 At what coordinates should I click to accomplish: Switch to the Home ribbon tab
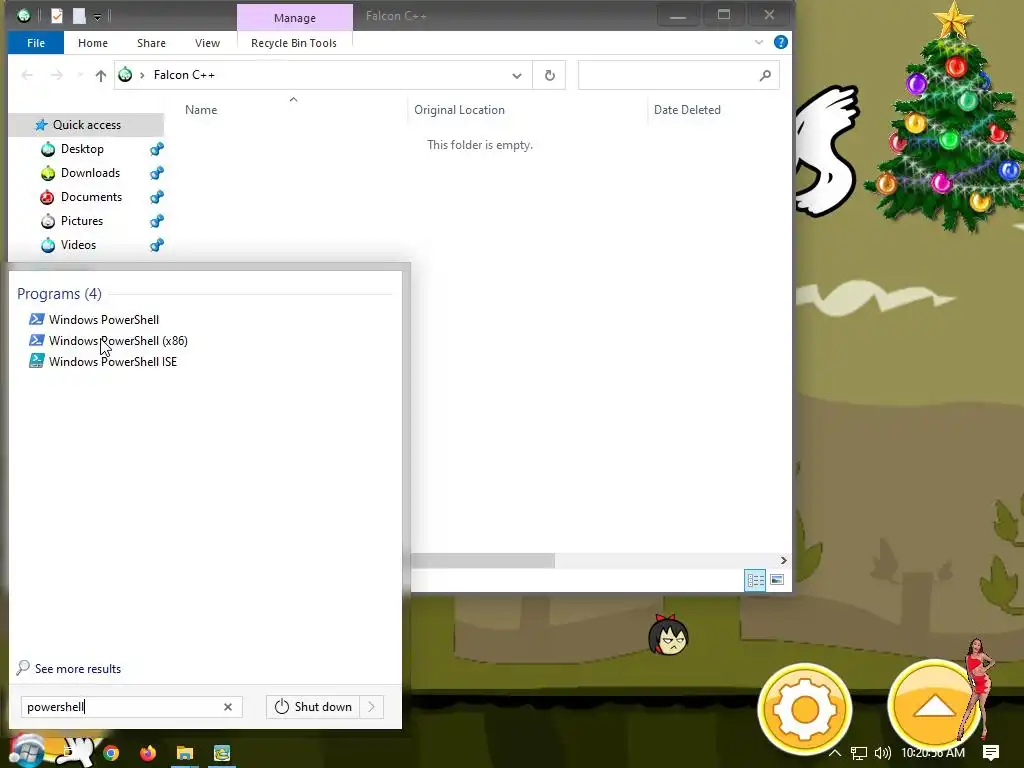[x=93, y=43]
